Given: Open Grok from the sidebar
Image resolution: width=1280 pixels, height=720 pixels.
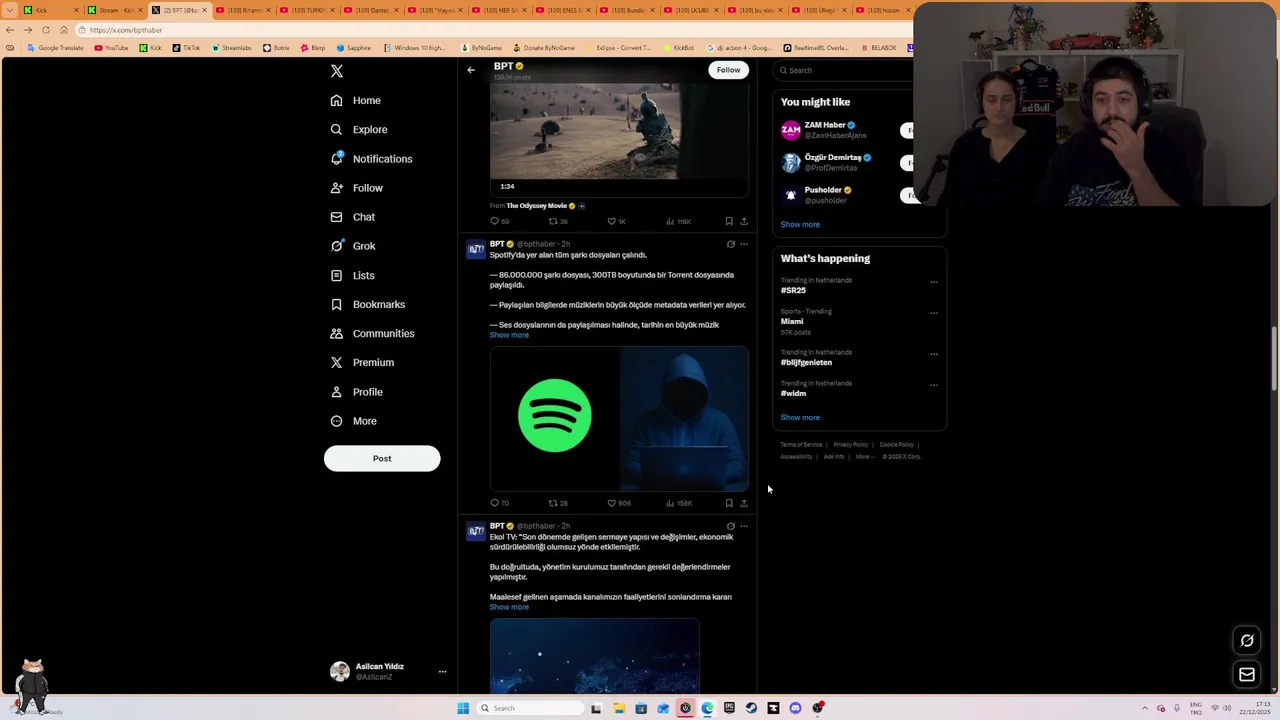Looking at the screenshot, I should (x=353, y=246).
